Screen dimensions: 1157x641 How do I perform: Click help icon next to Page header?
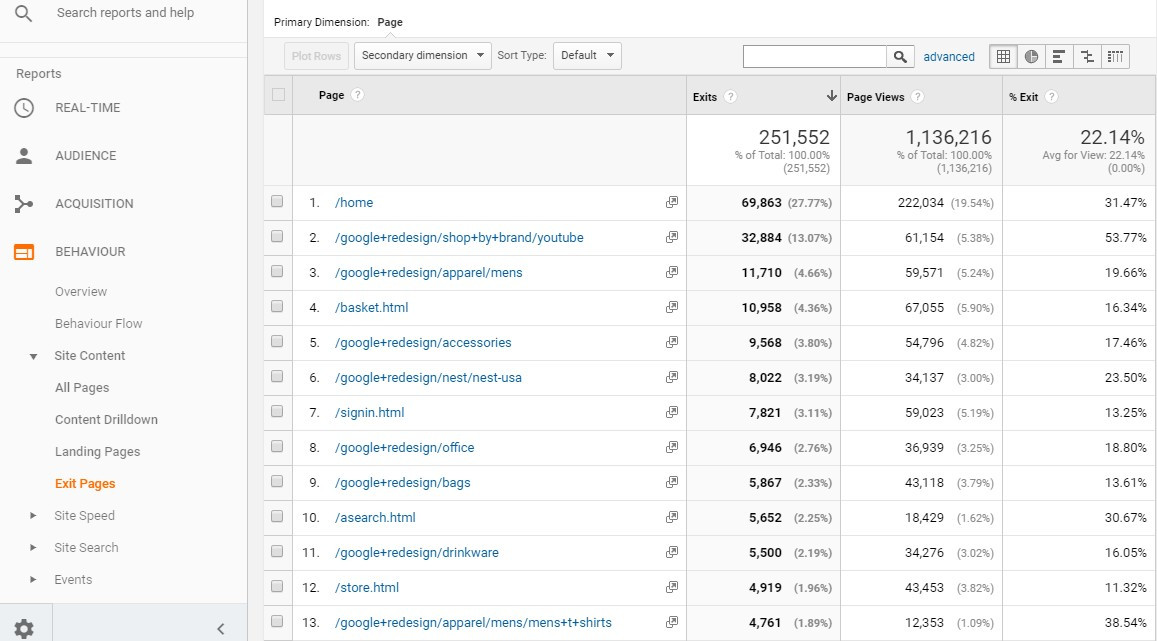tap(357, 95)
